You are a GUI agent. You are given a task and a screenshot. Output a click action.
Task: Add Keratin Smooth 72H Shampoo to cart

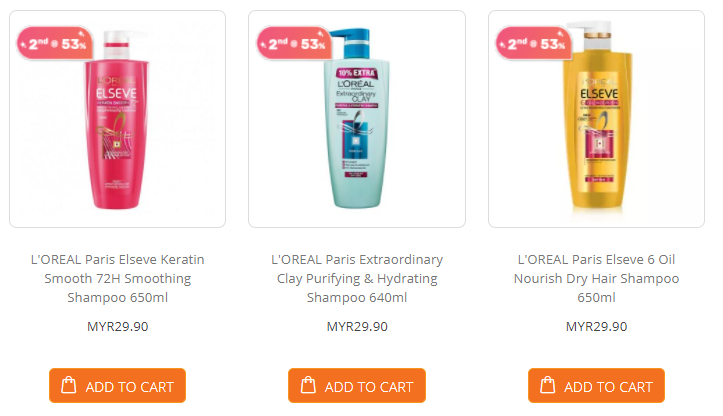pyautogui.click(x=117, y=386)
